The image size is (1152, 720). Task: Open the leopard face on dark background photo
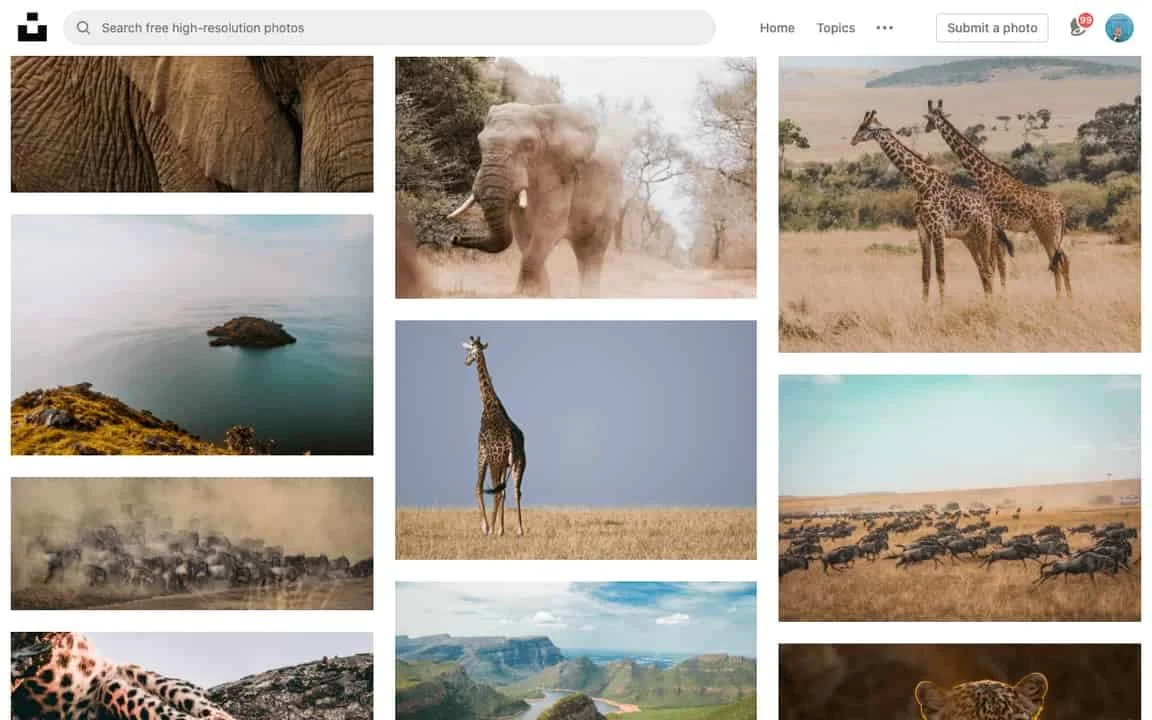point(960,682)
